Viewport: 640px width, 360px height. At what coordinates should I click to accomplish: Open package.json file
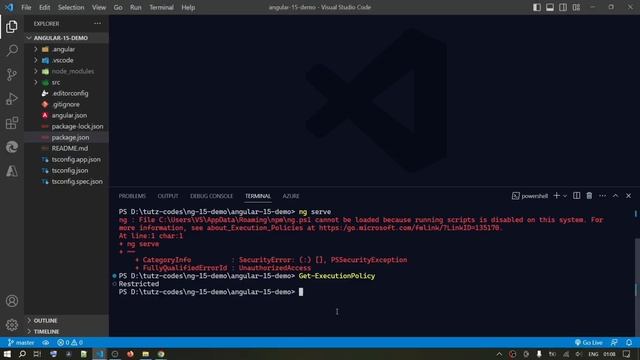[x=67, y=137]
